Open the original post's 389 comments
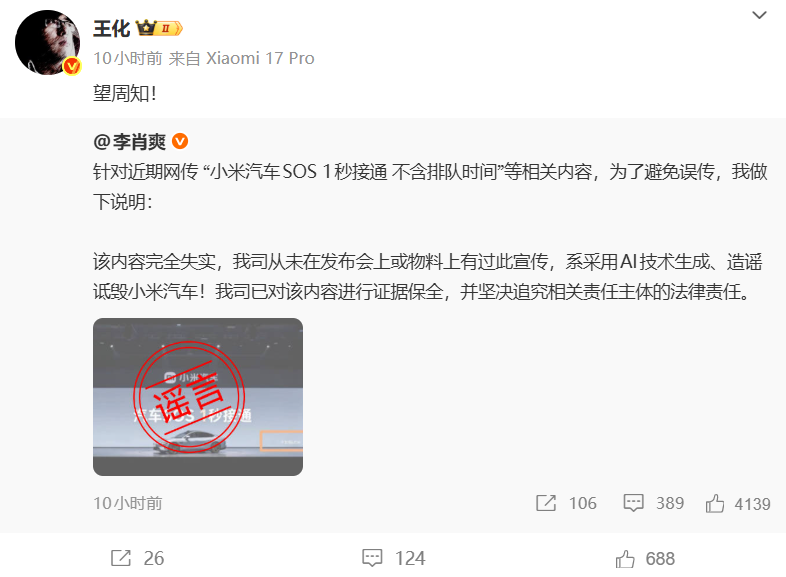The width and height of the screenshot is (786, 577). 654,503
